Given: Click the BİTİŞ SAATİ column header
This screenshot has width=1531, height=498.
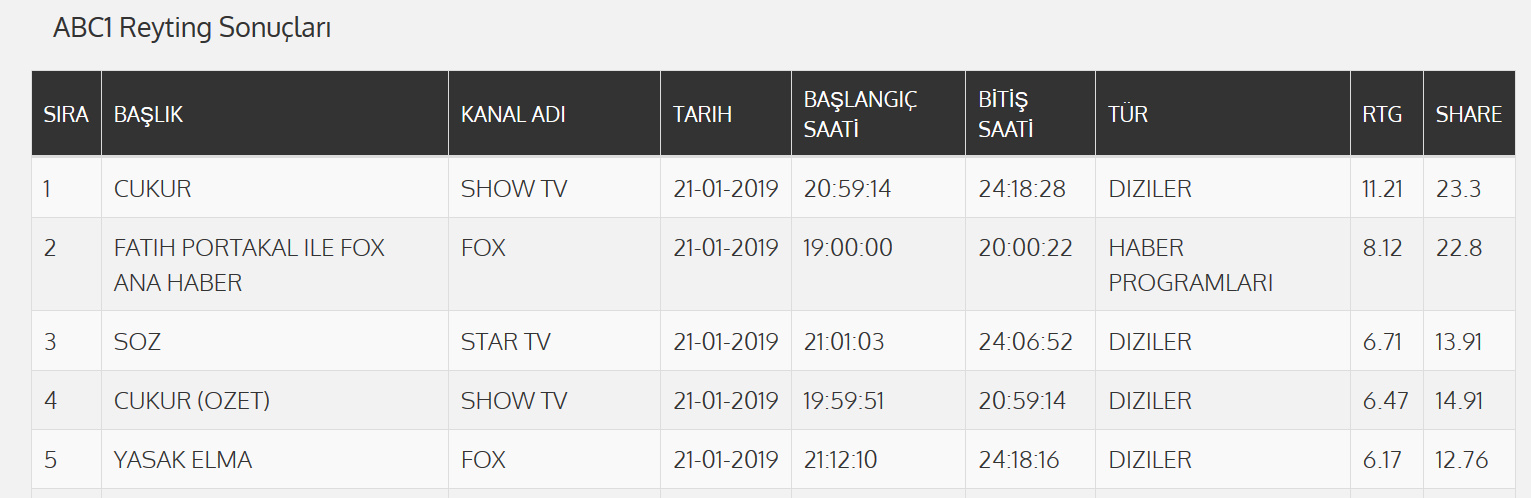Looking at the screenshot, I should 1005,114.
